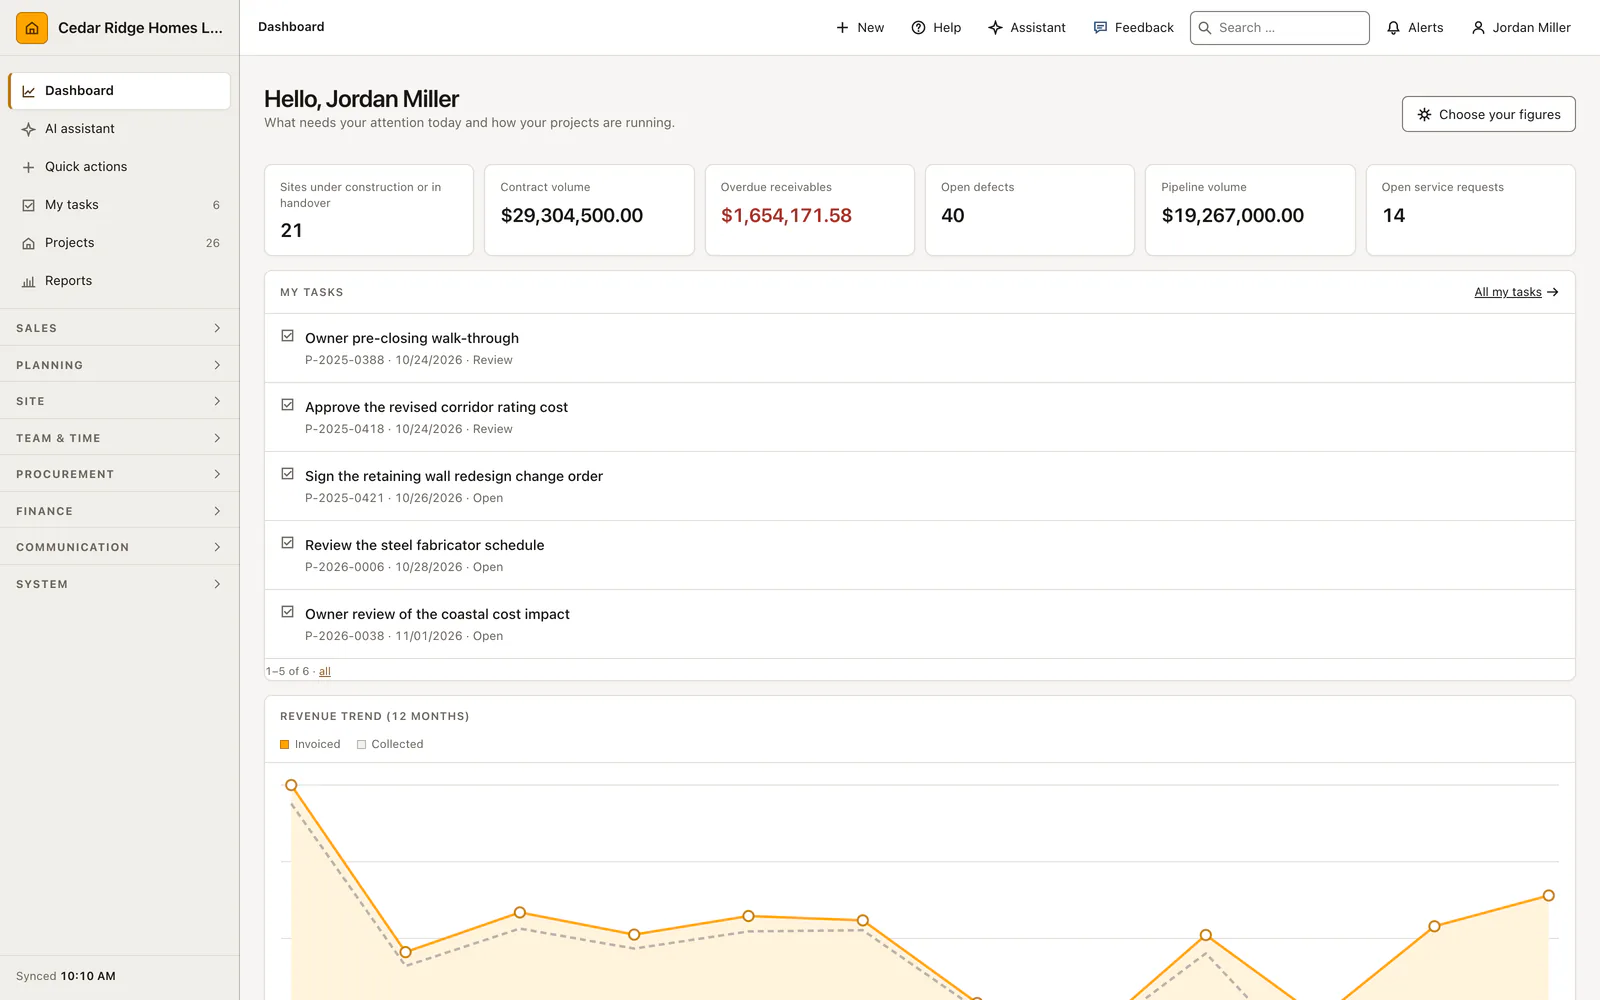Viewport: 1600px width, 1000px height.
Task: Click the badge '26' next to Projects
Action: (213, 243)
